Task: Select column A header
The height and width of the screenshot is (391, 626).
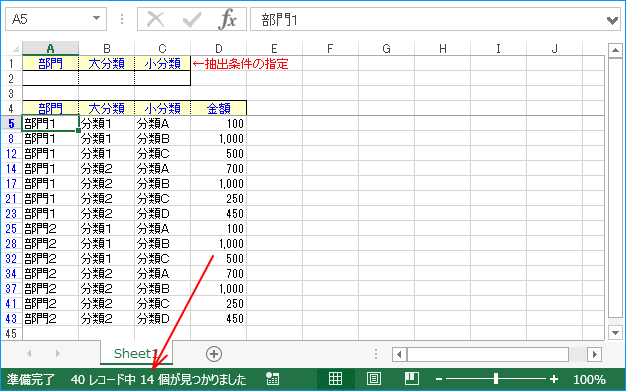Action: tap(51, 49)
